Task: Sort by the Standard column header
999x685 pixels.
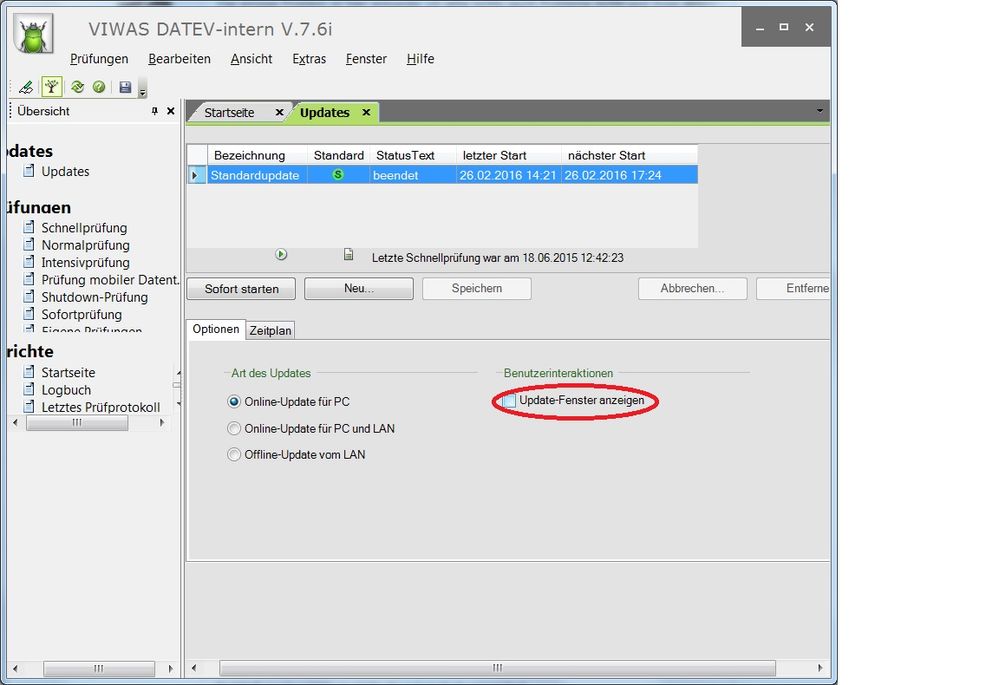Action: [x=338, y=155]
